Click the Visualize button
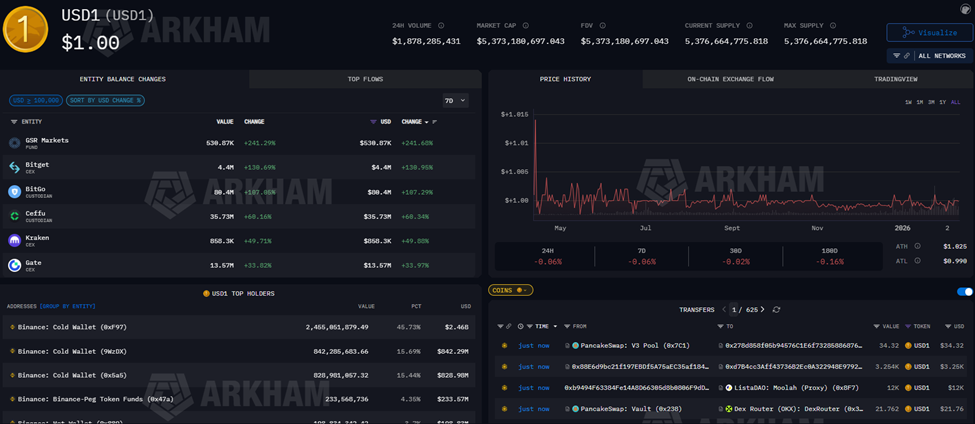The image size is (975, 424). click(x=929, y=33)
